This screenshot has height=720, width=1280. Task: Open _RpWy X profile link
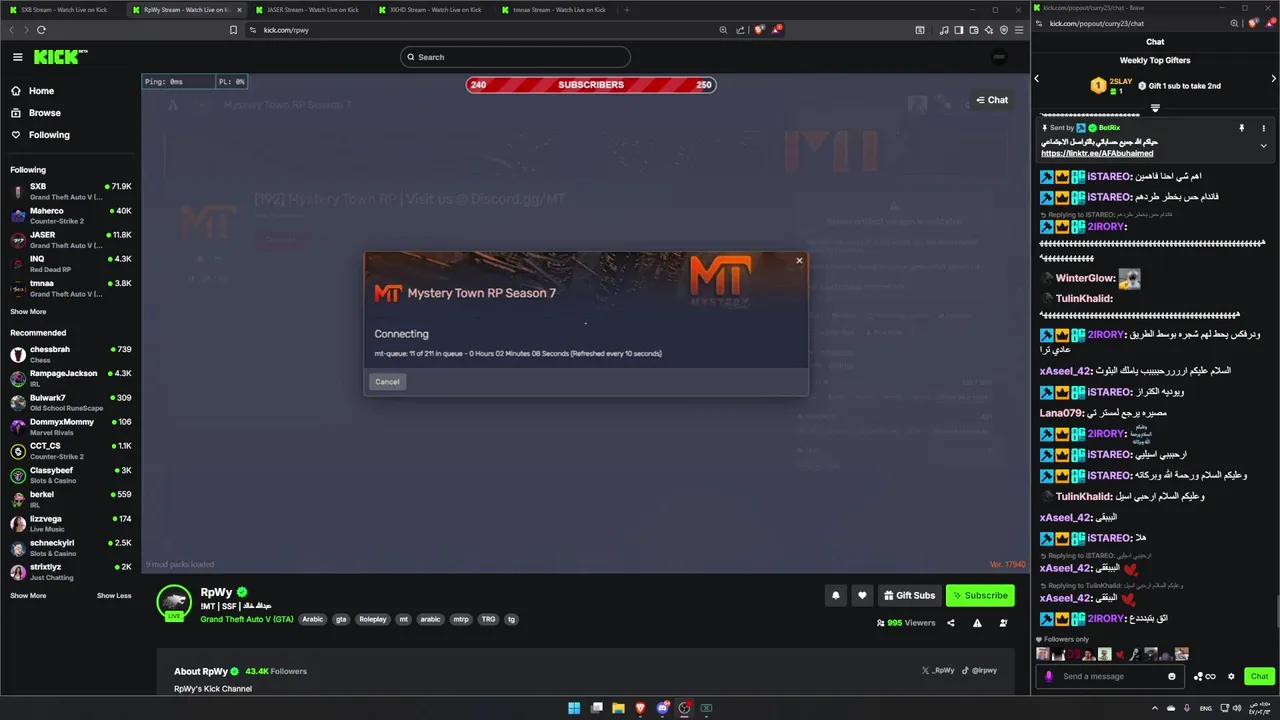click(x=937, y=671)
